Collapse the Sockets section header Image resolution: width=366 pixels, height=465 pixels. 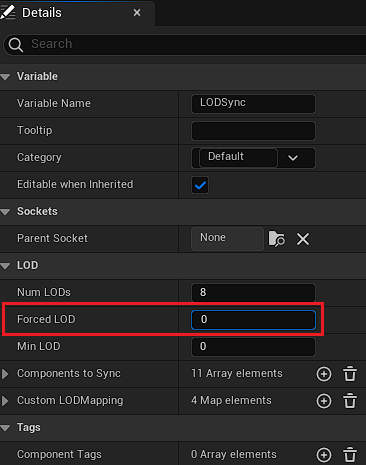pyautogui.click(x=5, y=212)
